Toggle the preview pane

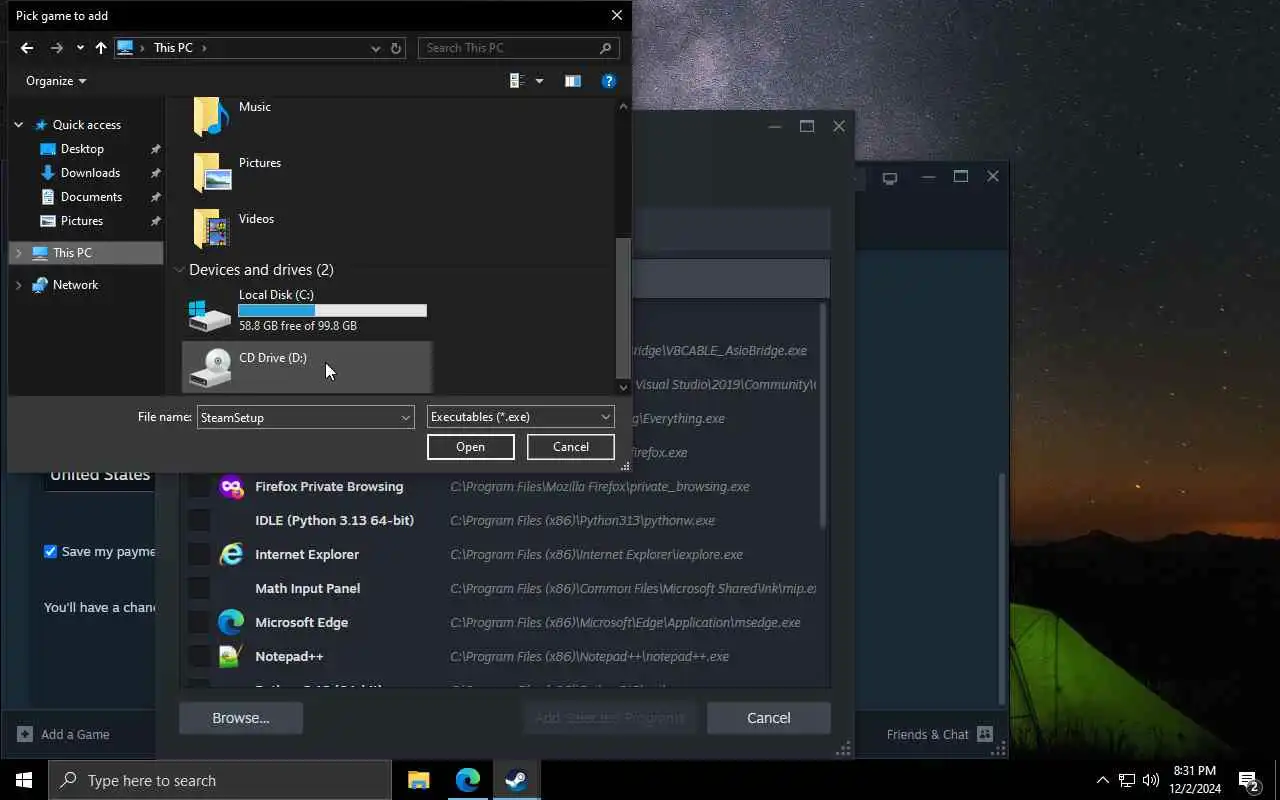(x=573, y=81)
